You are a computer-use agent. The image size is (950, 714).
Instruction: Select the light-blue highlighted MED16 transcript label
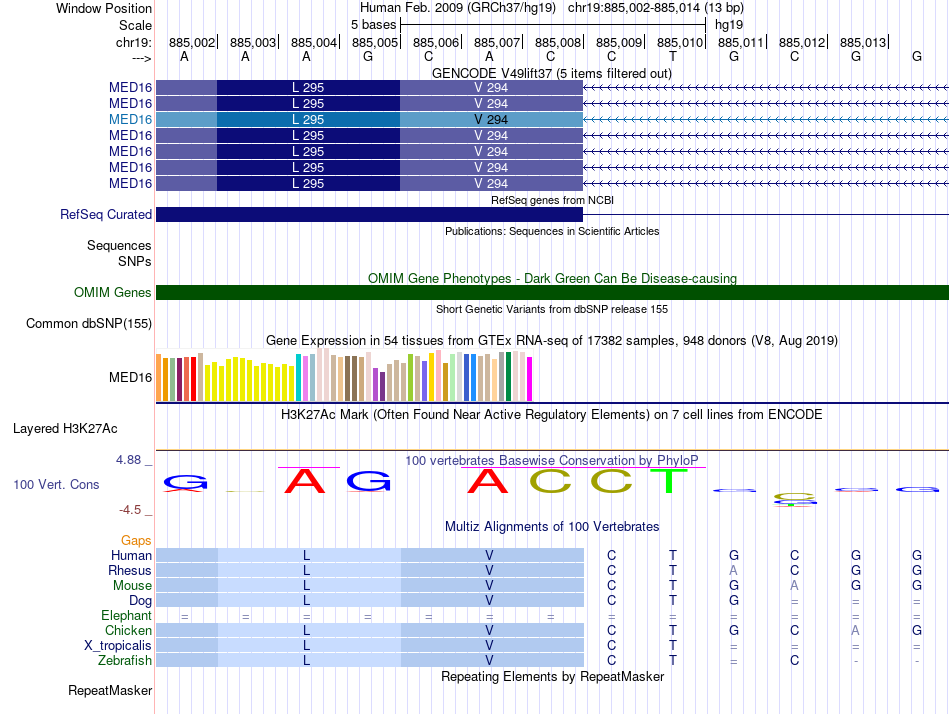[130, 119]
